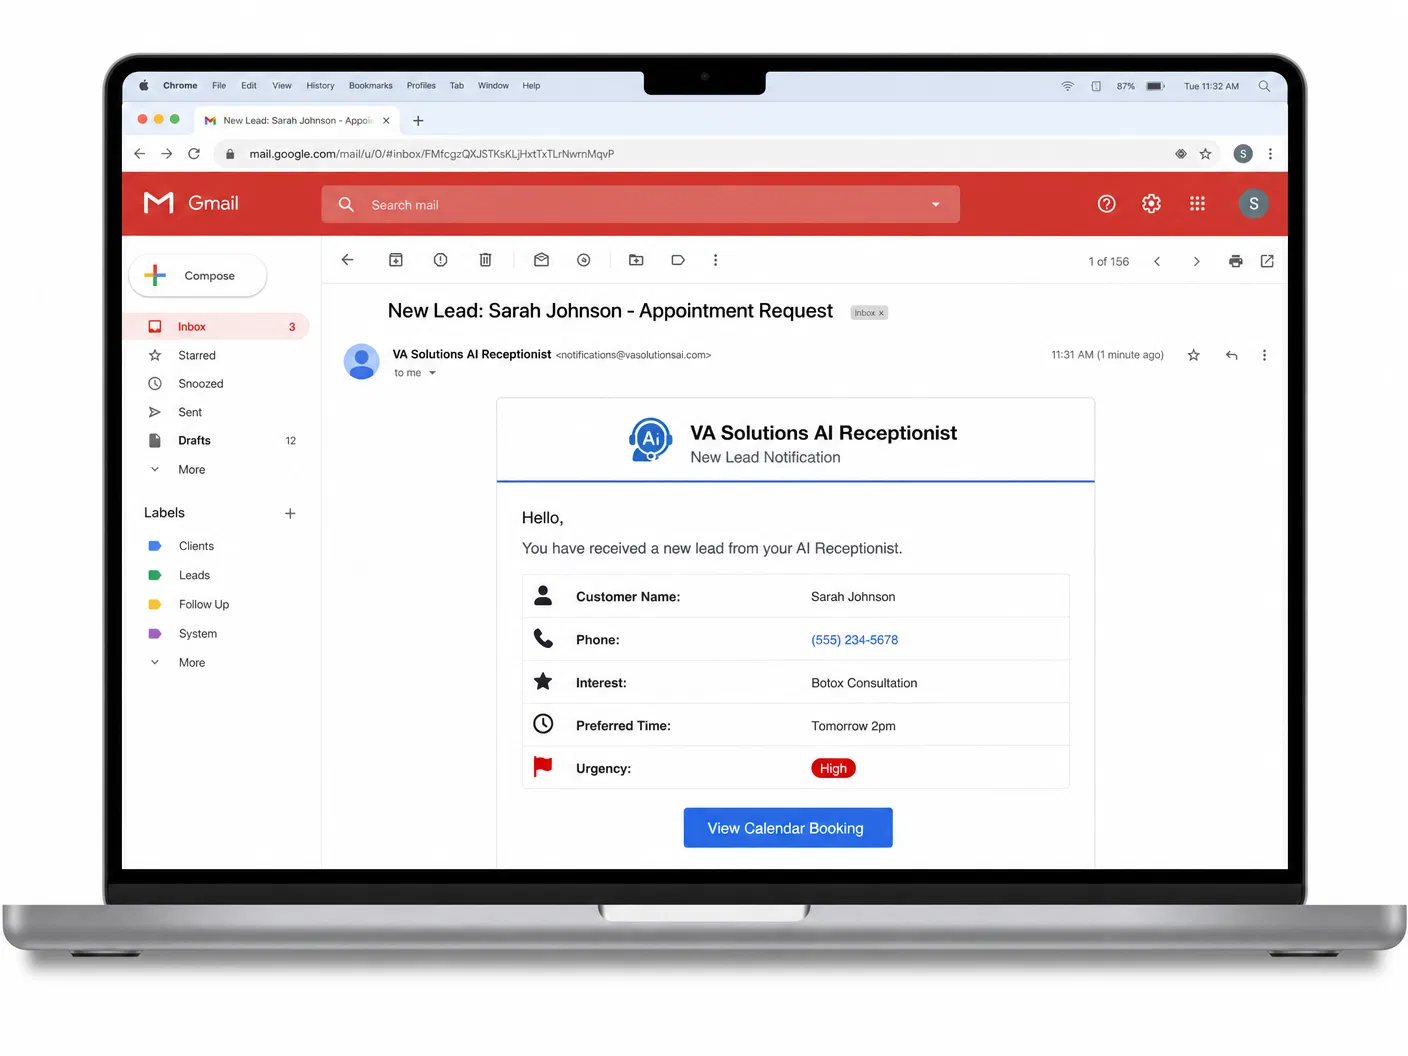Open message more options menu

click(x=1264, y=355)
